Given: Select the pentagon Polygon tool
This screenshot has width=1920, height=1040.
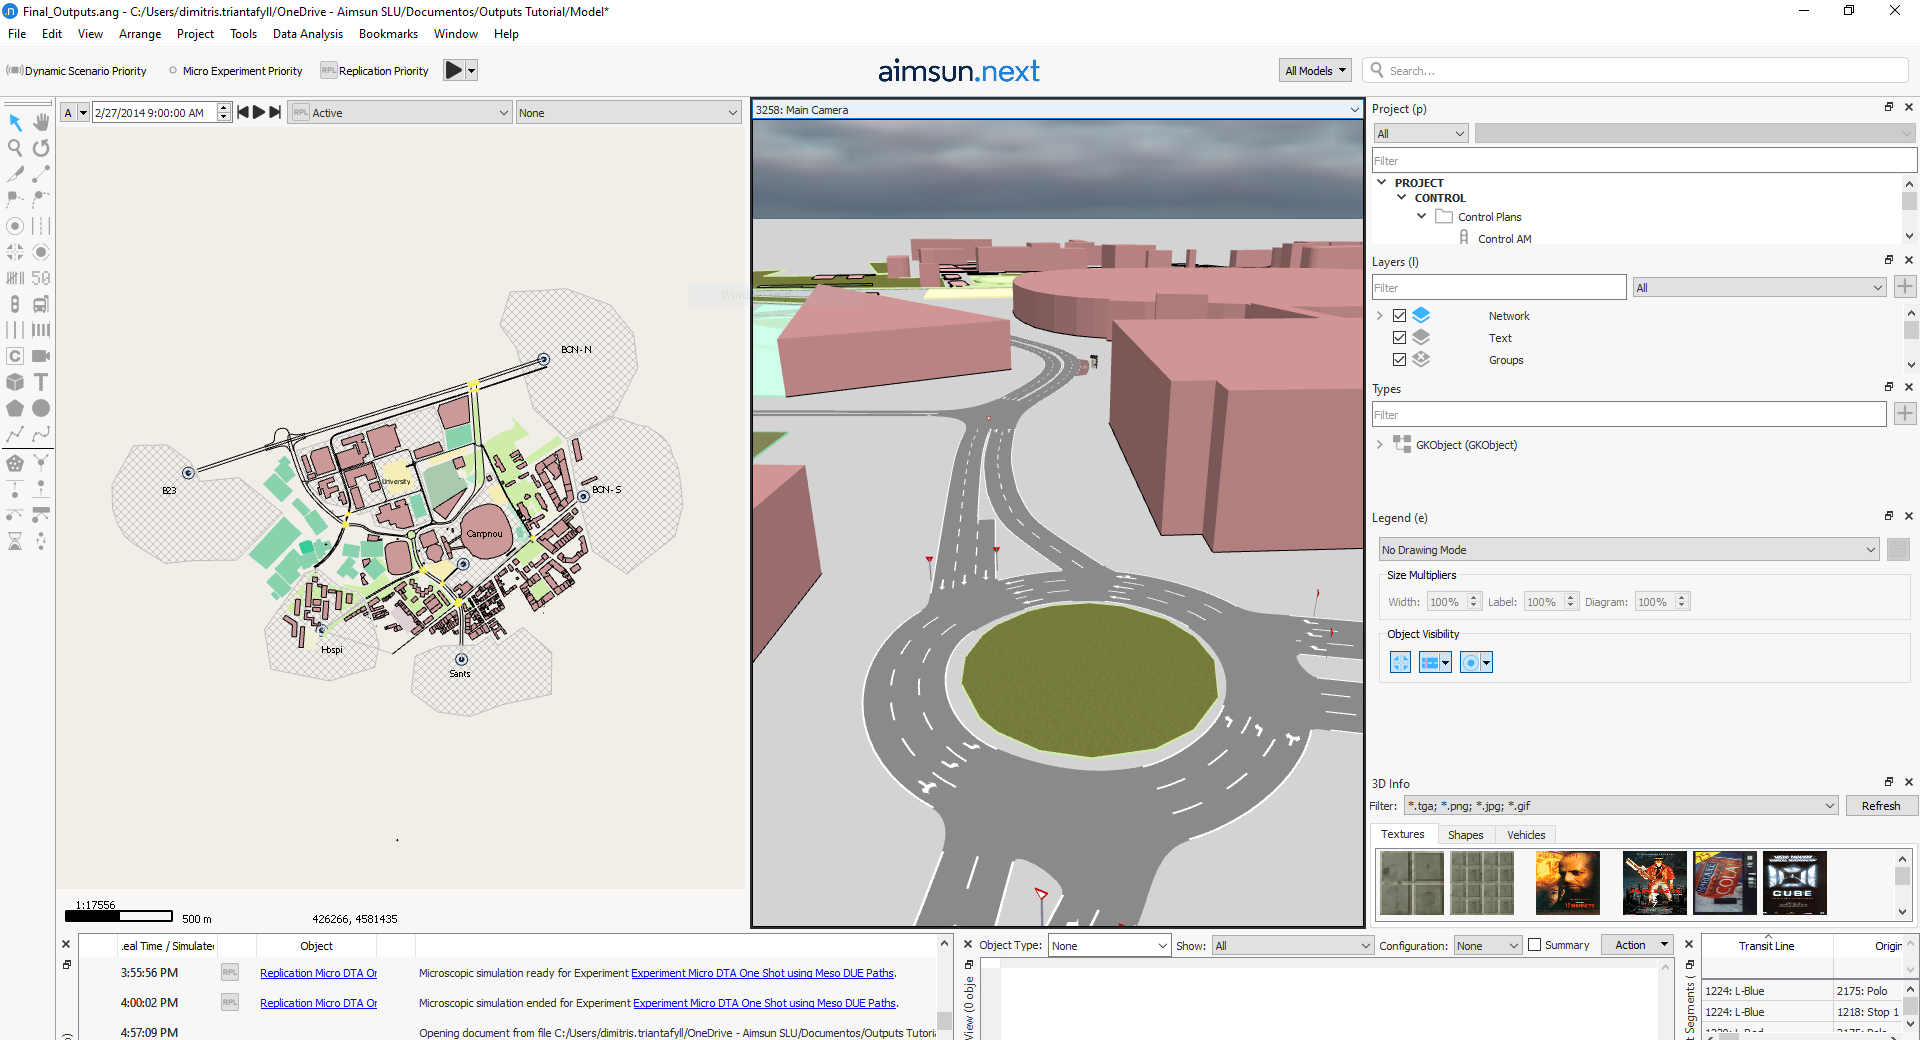Looking at the screenshot, I should pyautogui.click(x=15, y=408).
